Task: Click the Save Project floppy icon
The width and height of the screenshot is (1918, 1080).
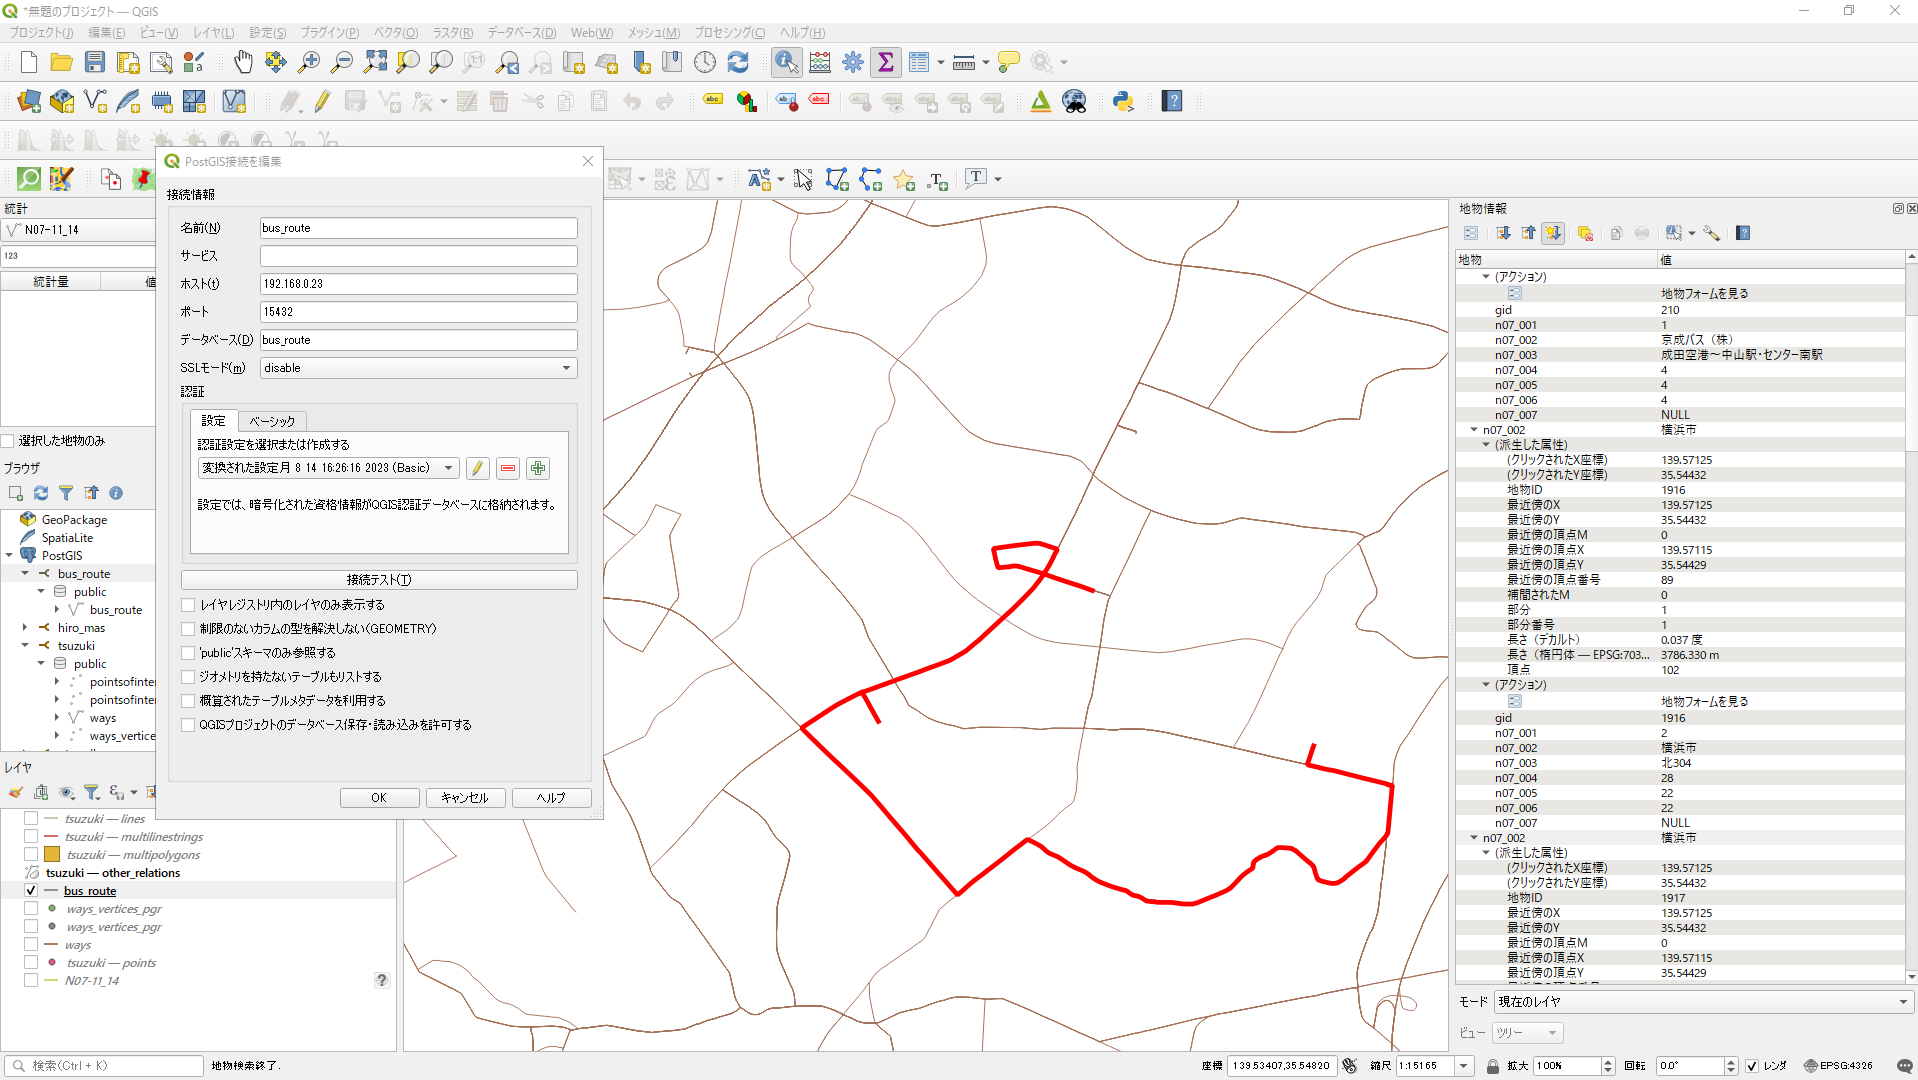Action: point(95,62)
